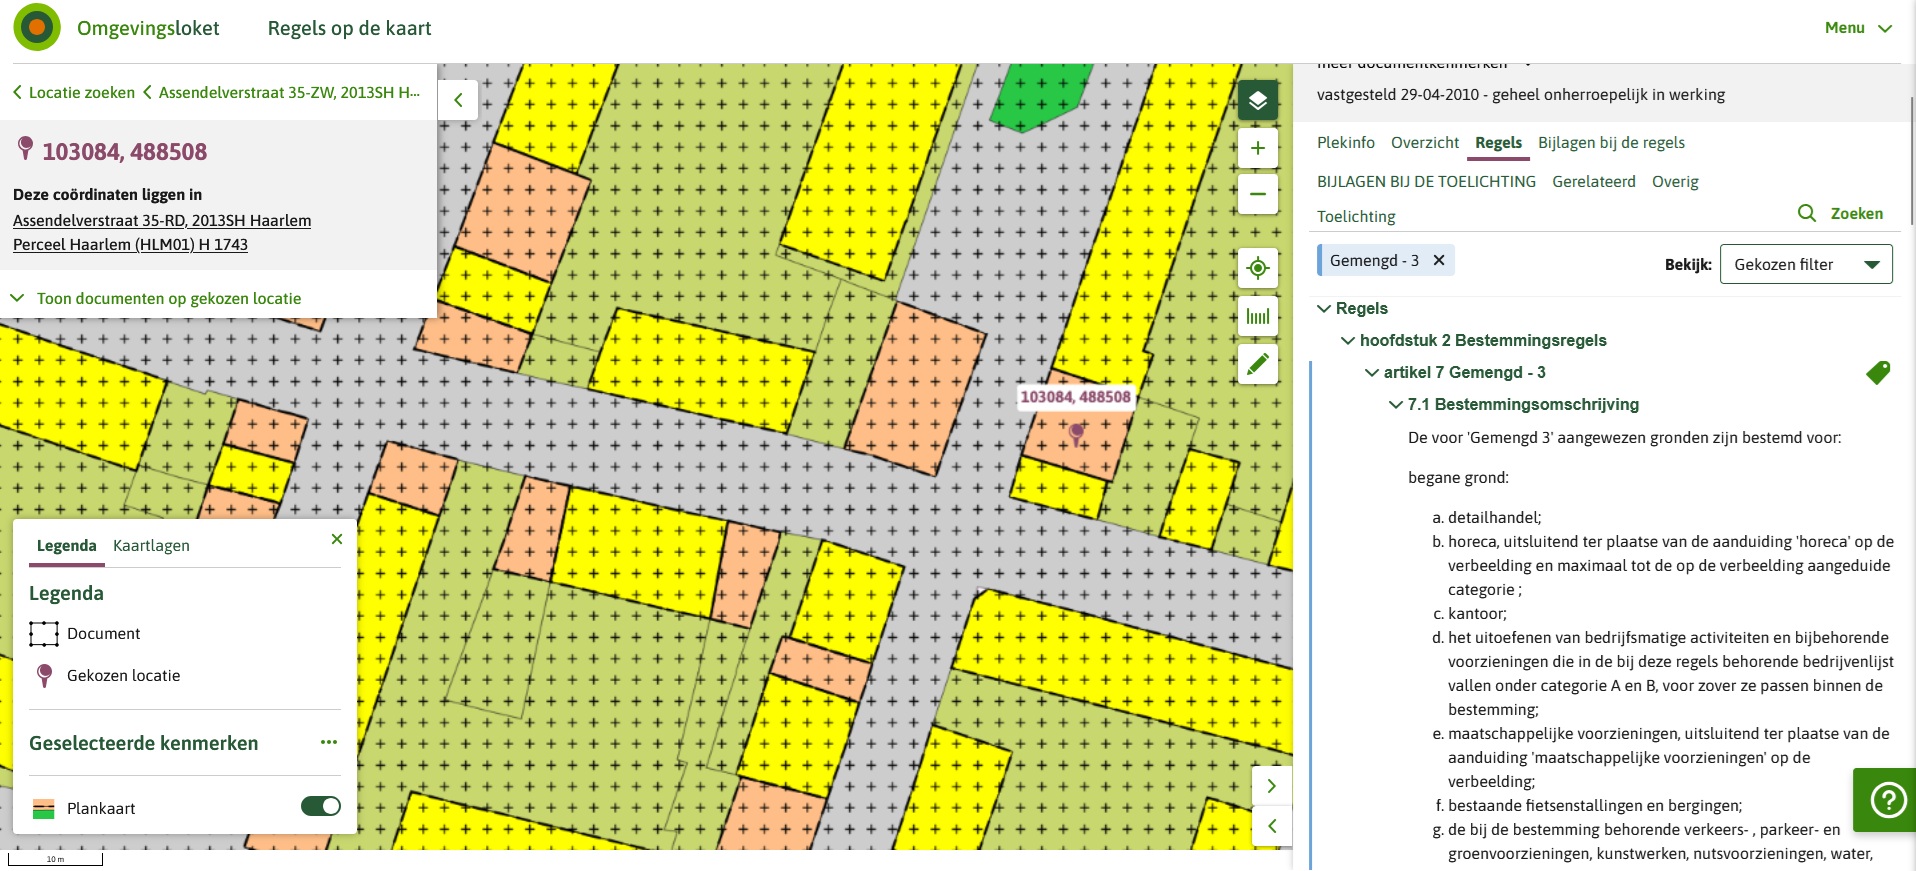Click the Omgevingsloket title text
Image resolution: width=1916 pixels, height=871 pixels.
pyautogui.click(x=148, y=28)
